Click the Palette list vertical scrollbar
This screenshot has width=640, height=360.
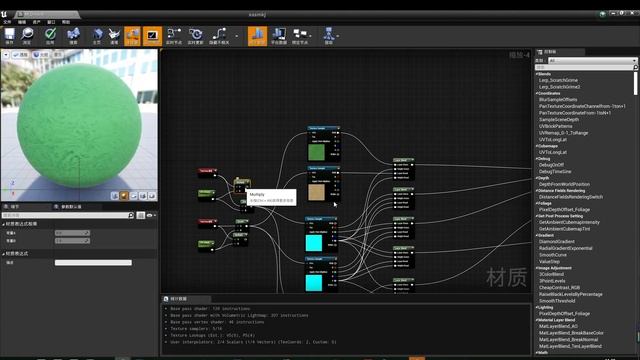point(636,84)
